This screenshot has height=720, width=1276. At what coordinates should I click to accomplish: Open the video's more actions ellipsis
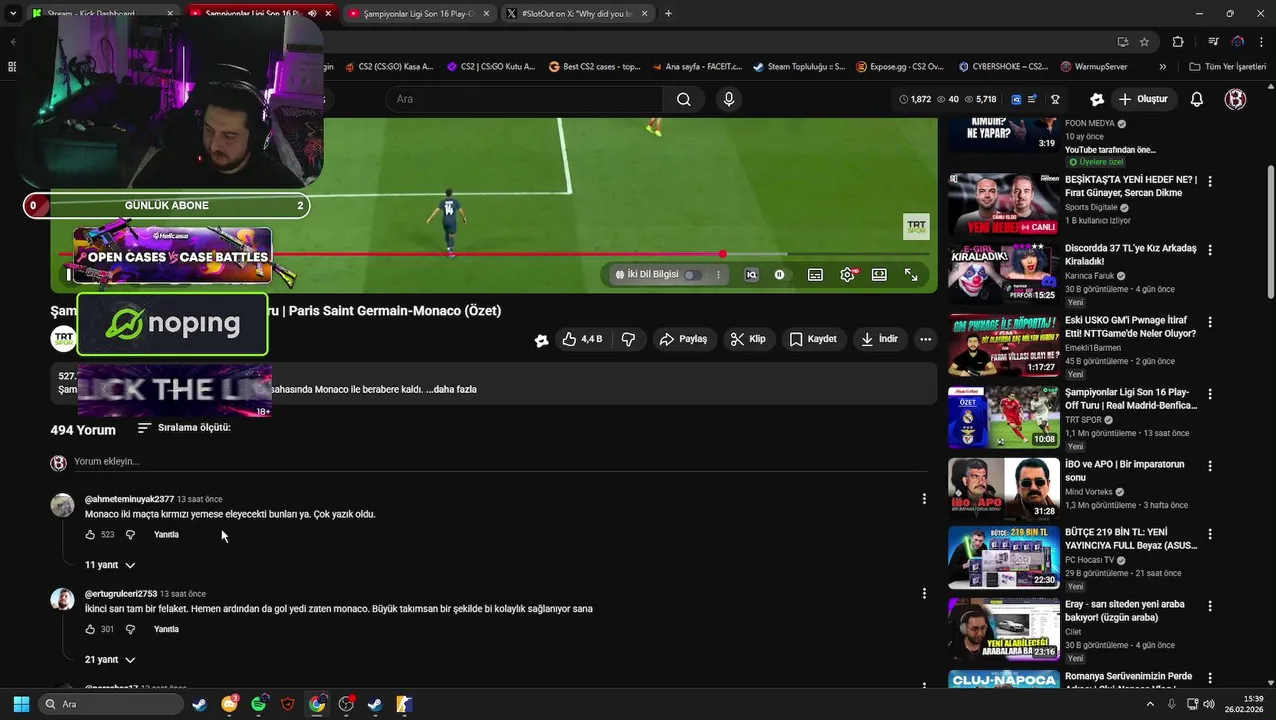(x=925, y=339)
